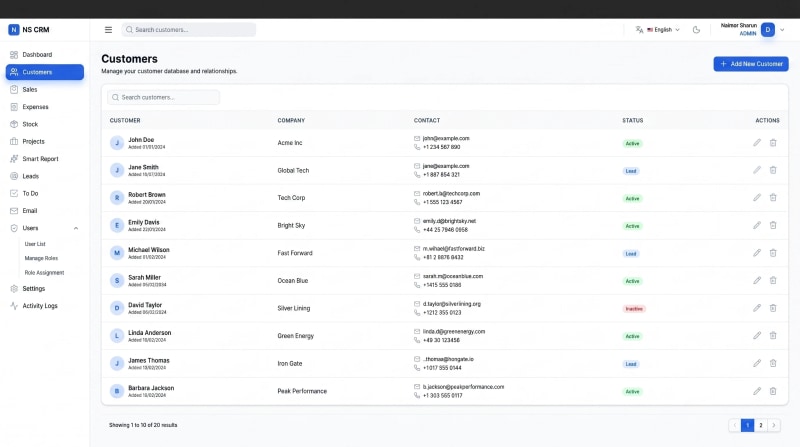Screen dimensions: 800x447
Task: Delete James Thomas customer row
Action: (x=773, y=363)
